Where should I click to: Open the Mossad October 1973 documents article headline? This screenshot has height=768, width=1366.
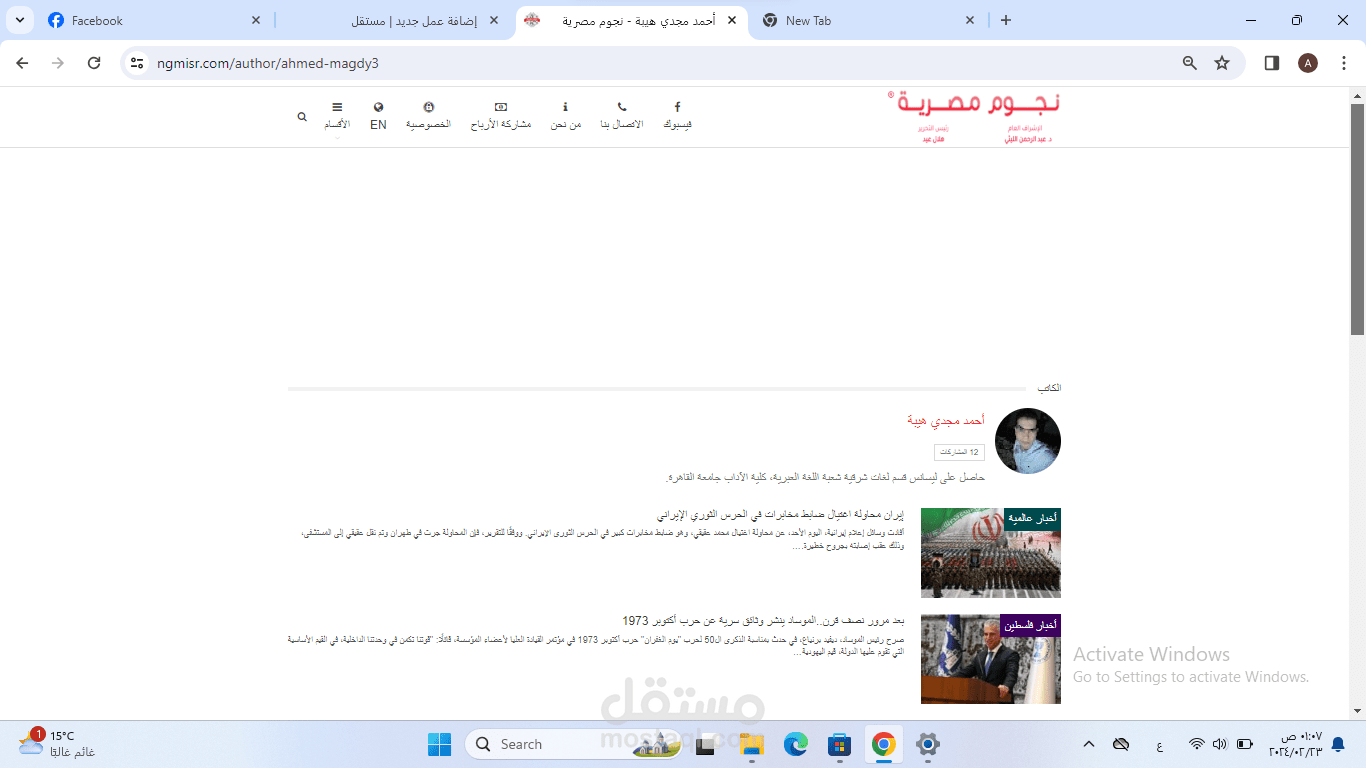tap(763, 621)
